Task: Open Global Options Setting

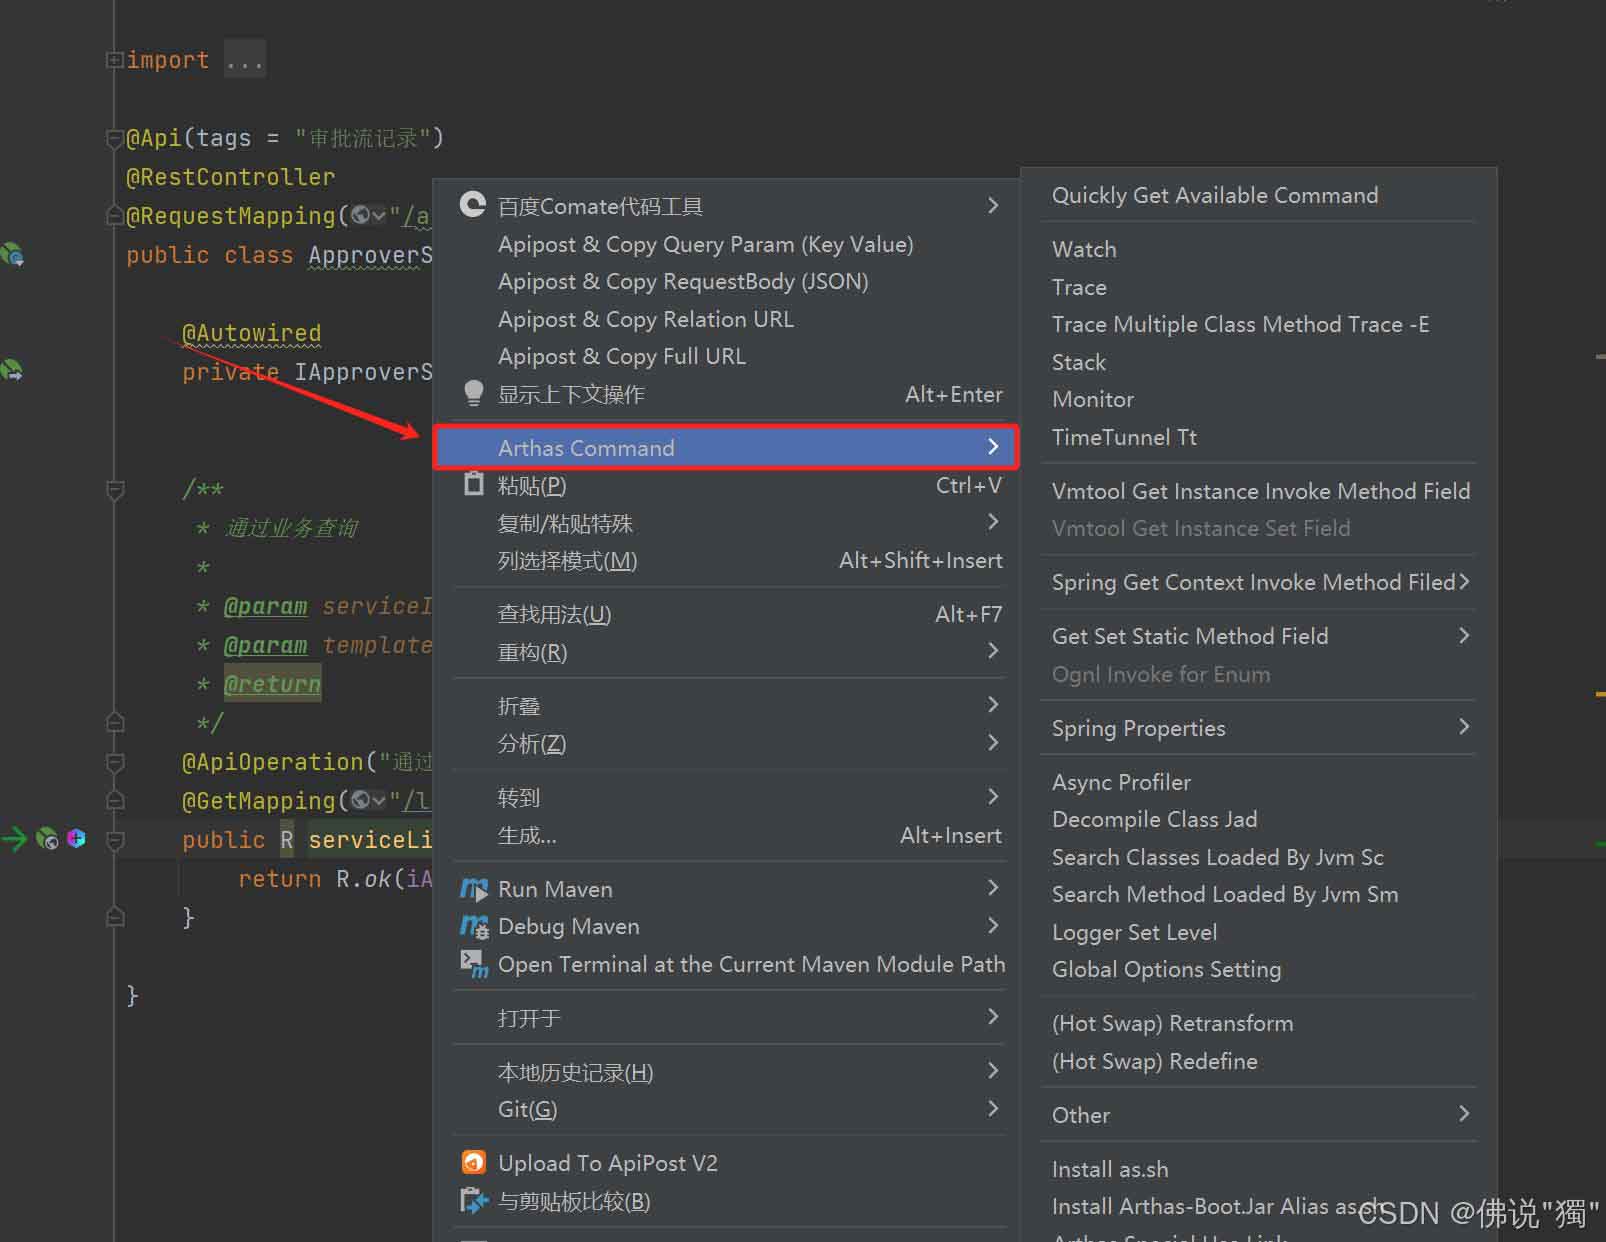Action: 1166,969
